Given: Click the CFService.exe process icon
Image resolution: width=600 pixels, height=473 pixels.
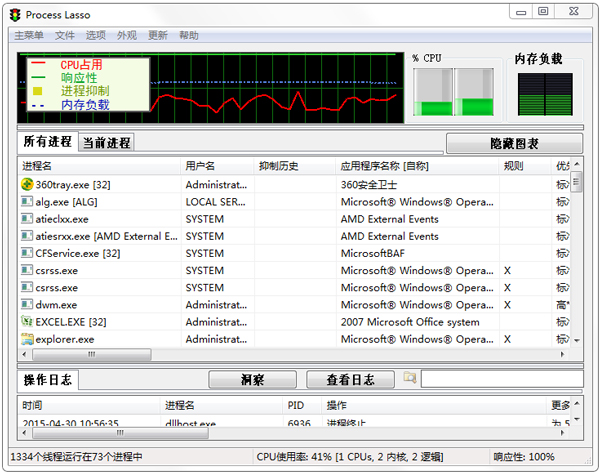Looking at the screenshot, I should (x=27, y=253).
